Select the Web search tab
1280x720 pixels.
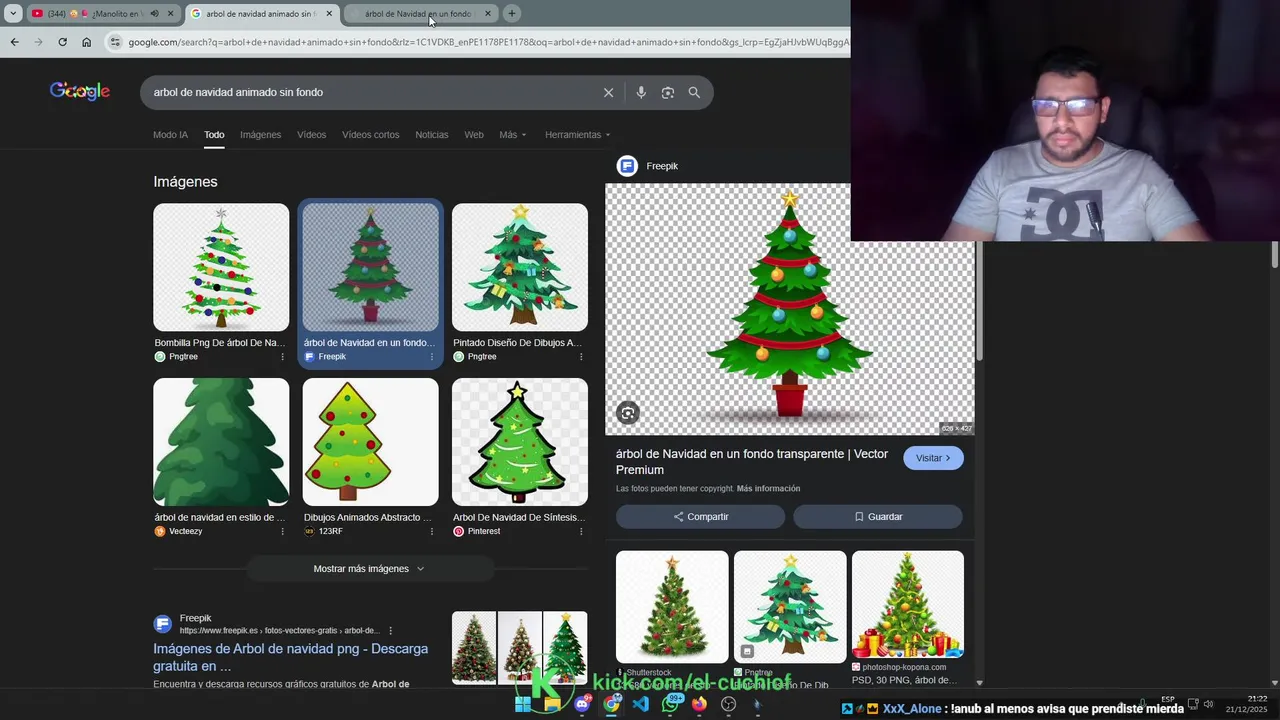474,135
